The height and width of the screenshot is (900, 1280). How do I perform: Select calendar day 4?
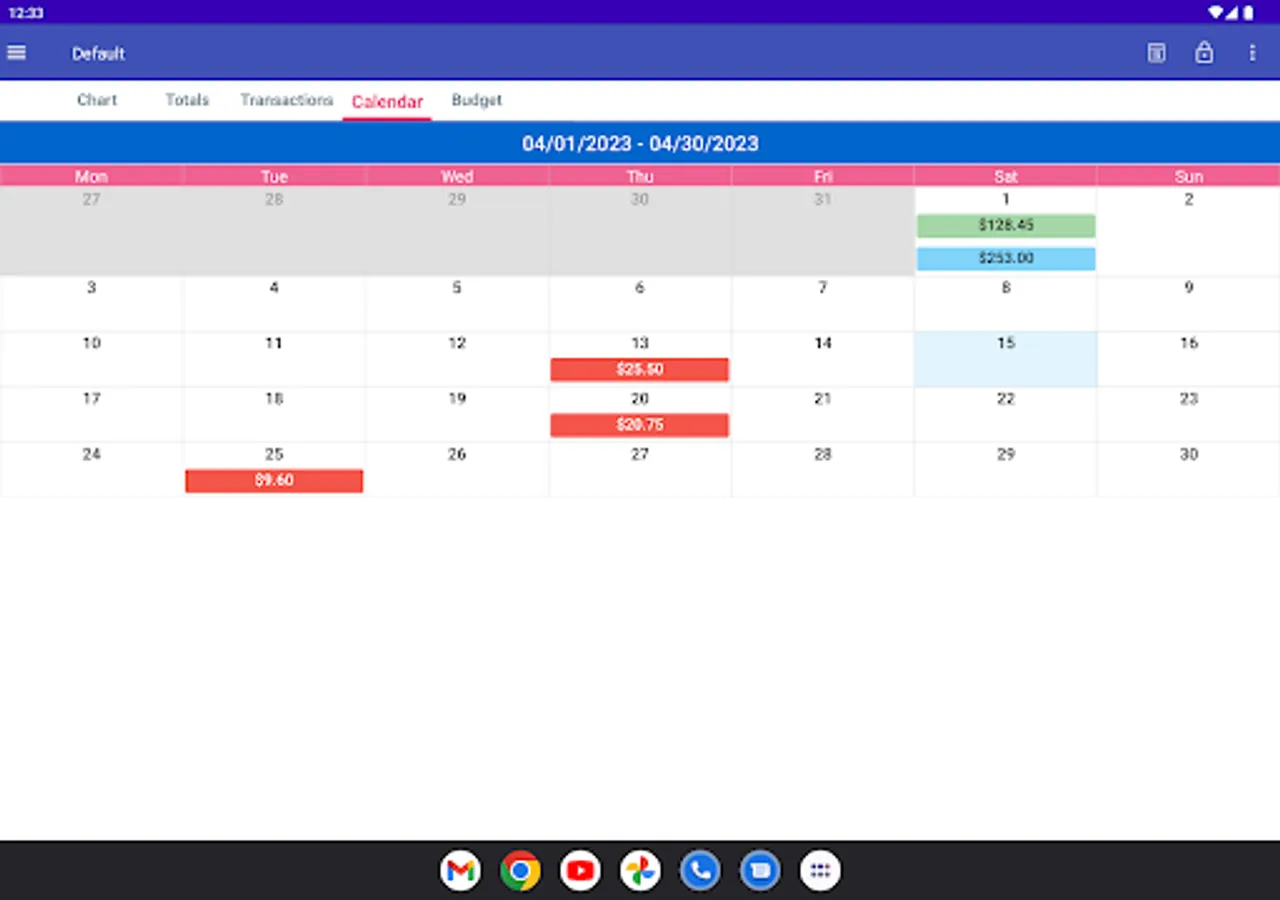point(274,304)
